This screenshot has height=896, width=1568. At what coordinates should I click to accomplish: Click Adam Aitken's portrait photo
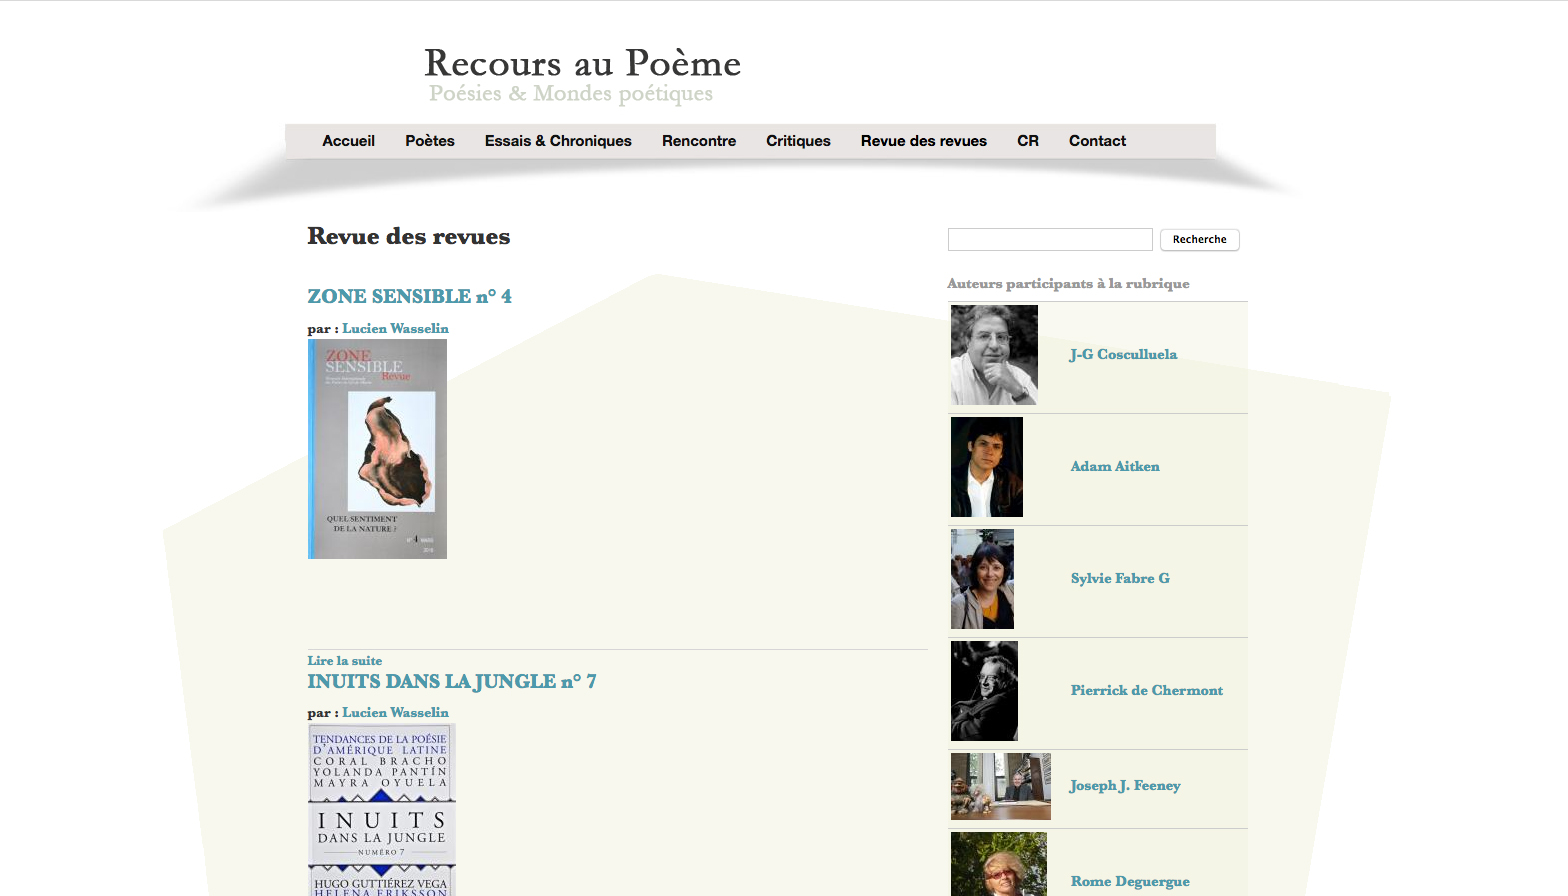[987, 467]
